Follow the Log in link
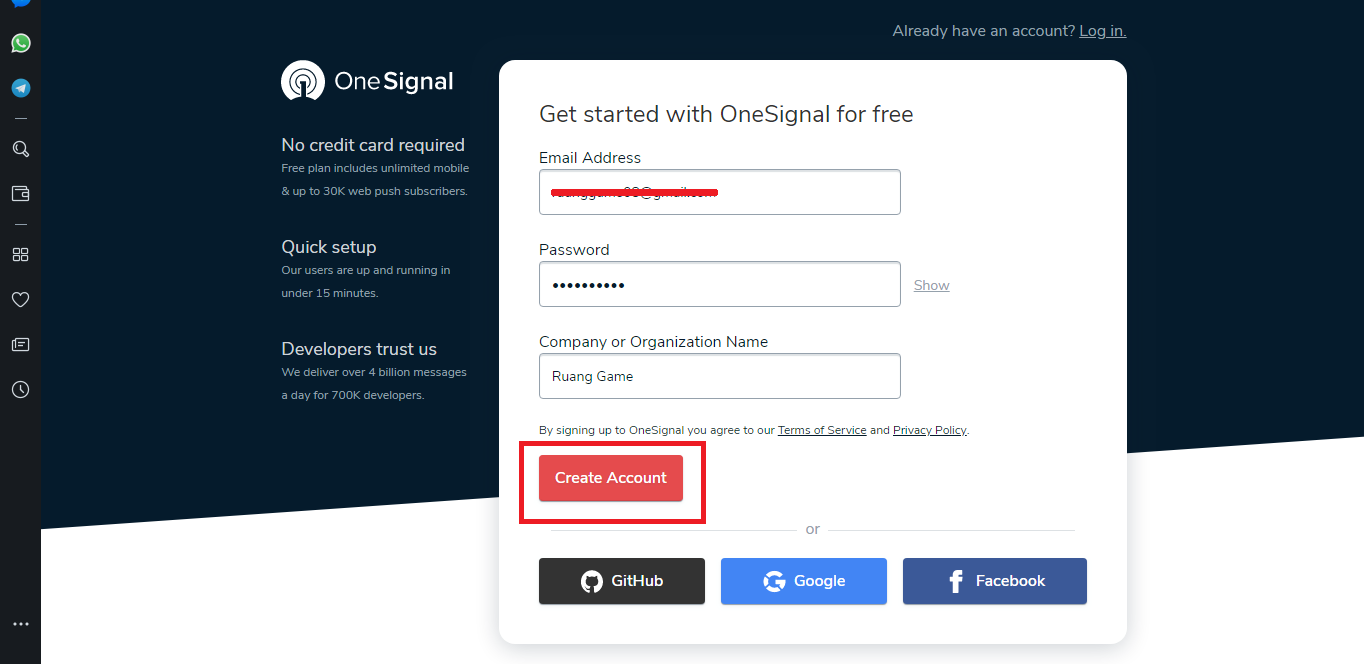Viewport: 1364px width, 664px height. [1102, 31]
